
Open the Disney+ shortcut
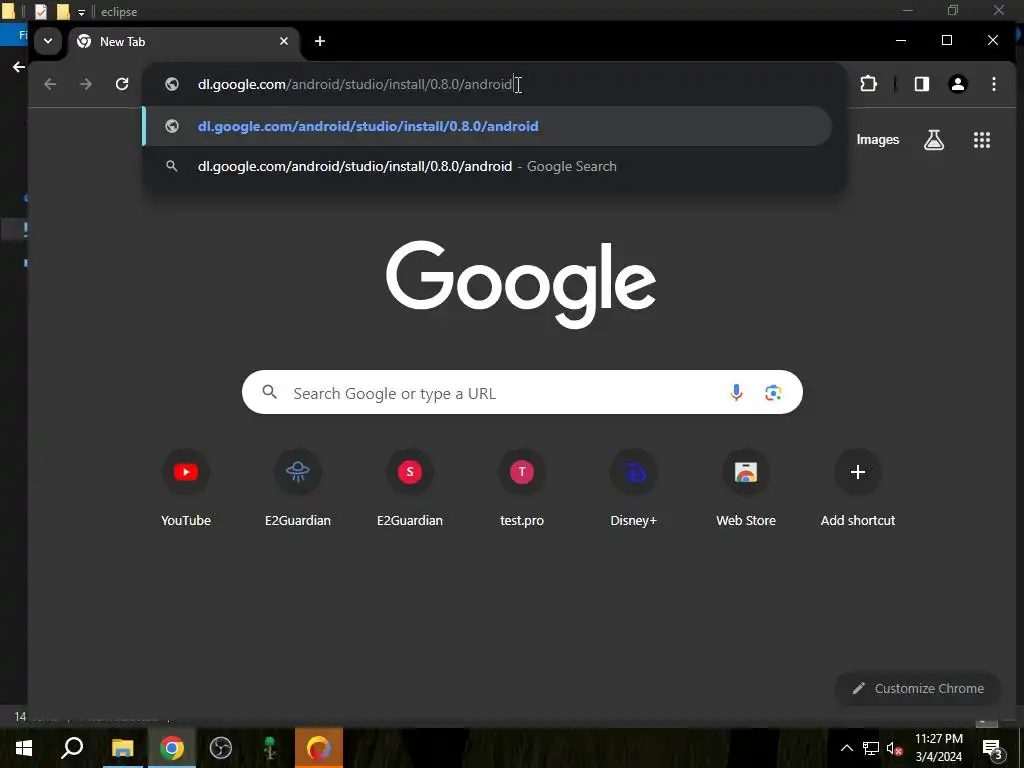click(633, 488)
